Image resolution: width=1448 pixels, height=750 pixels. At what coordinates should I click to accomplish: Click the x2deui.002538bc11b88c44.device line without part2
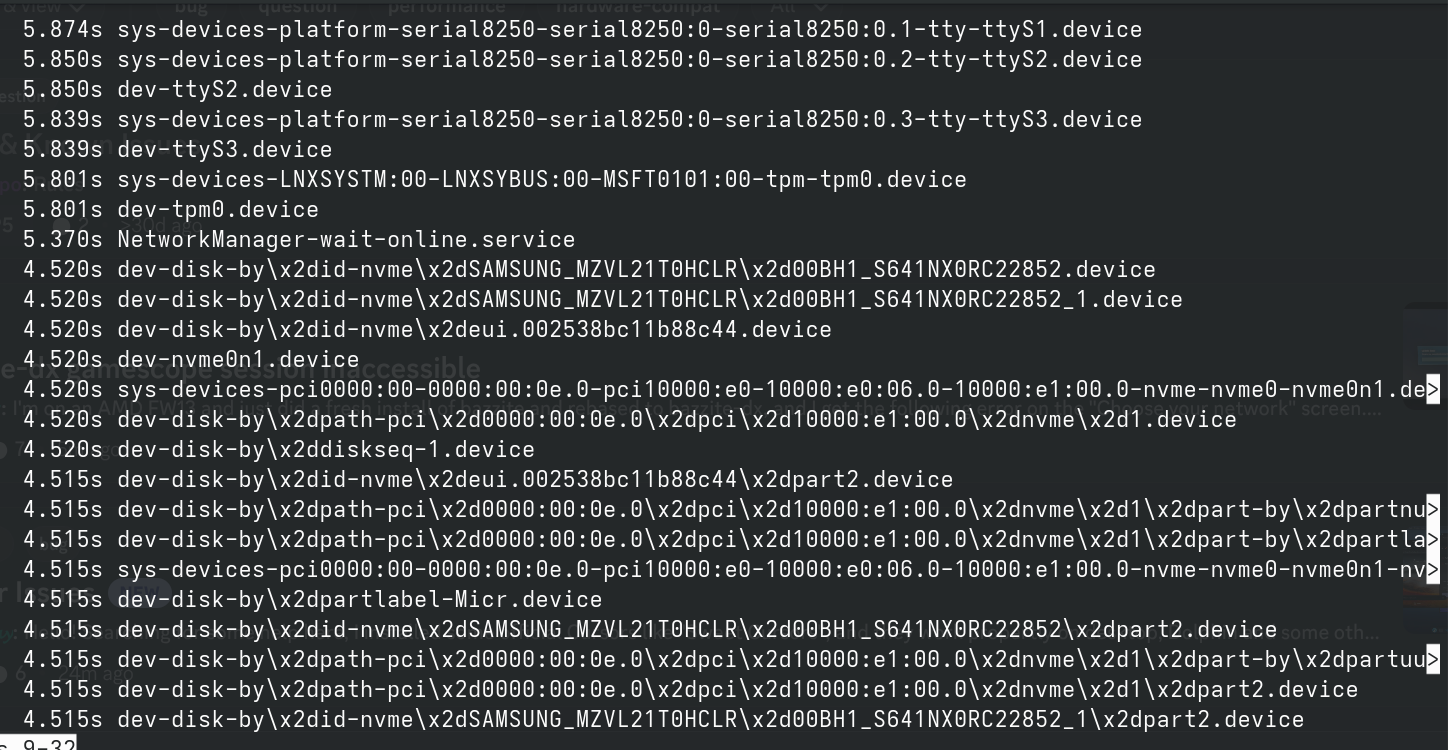(427, 330)
